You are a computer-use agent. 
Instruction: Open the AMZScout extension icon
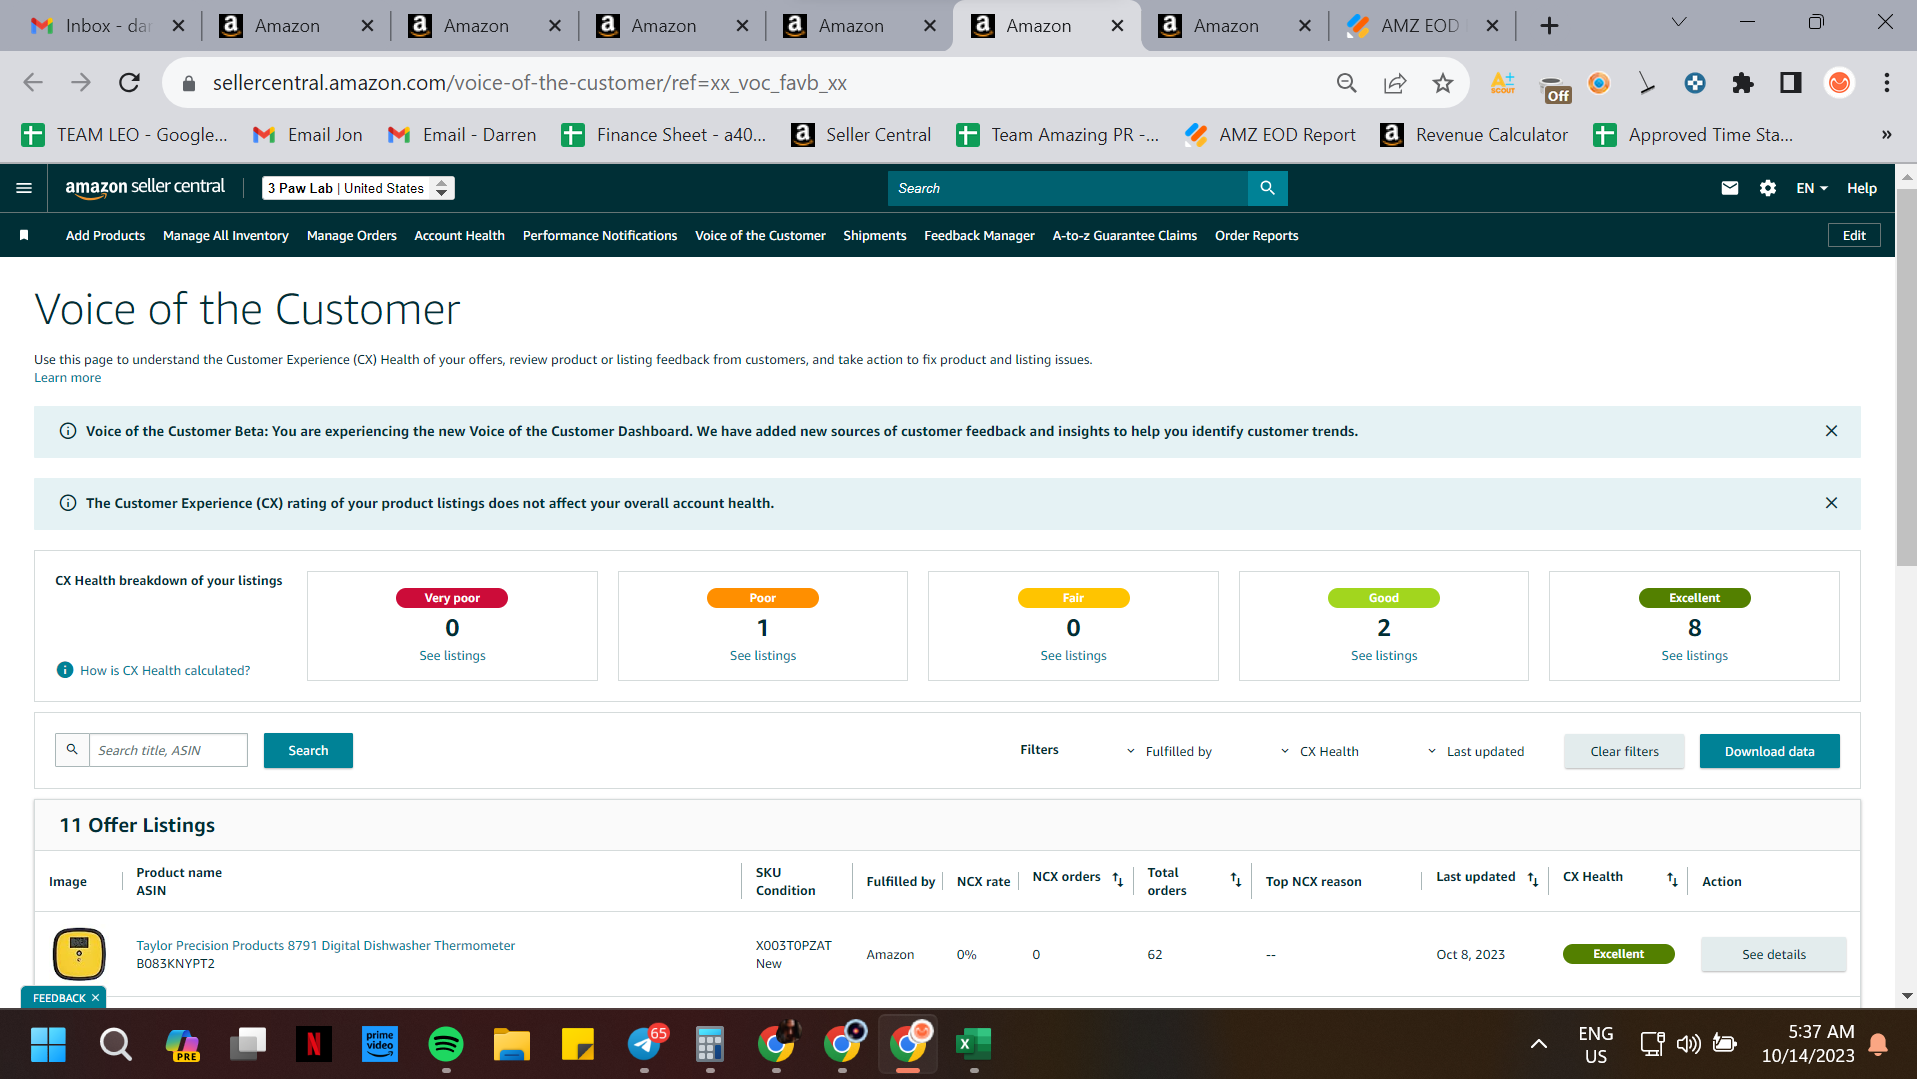(1502, 83)
